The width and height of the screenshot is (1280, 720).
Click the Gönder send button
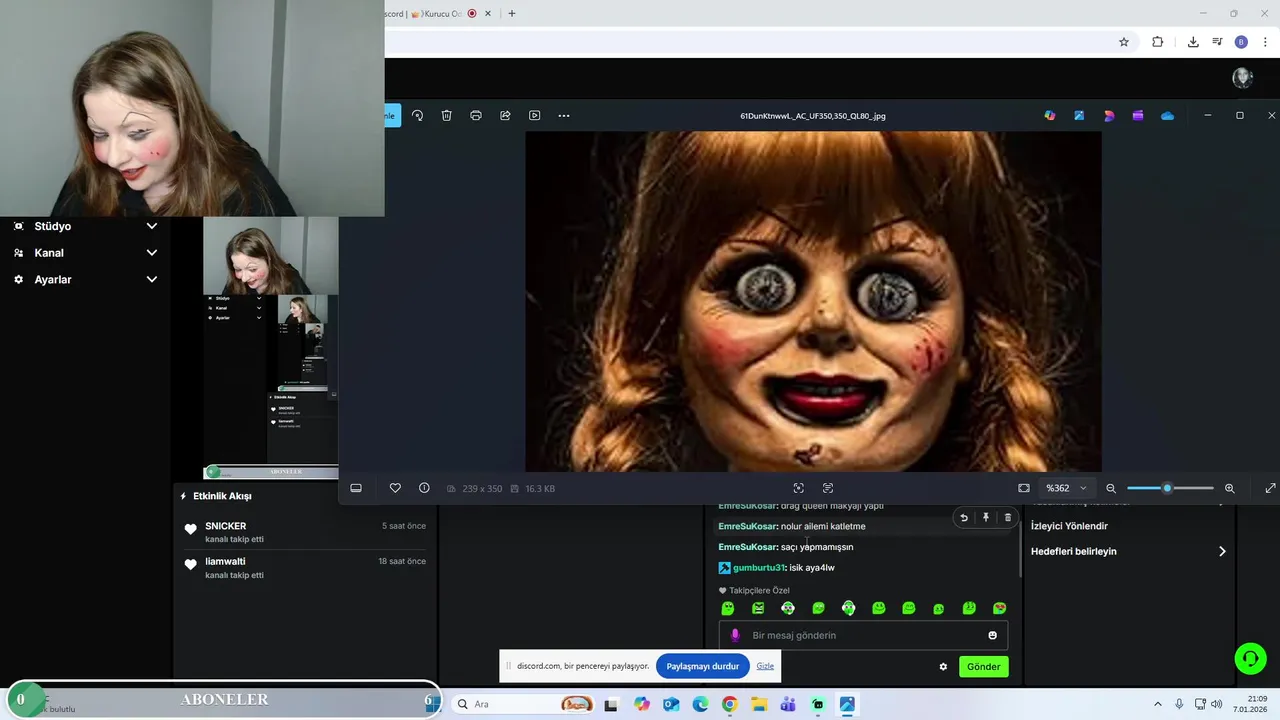click(x=983, y=666)
